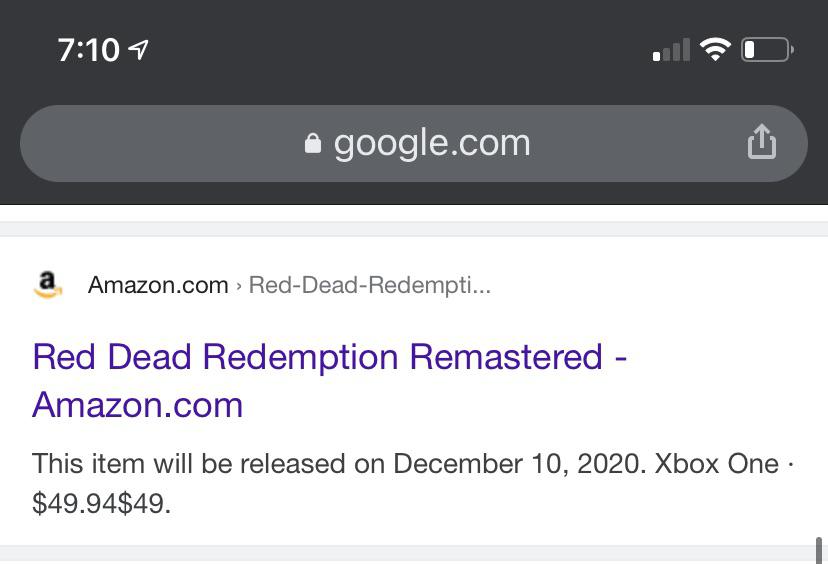Viewport: 828px width, 564px height.
Task: Tap the battery level indicator
Action: click(767, 49)
